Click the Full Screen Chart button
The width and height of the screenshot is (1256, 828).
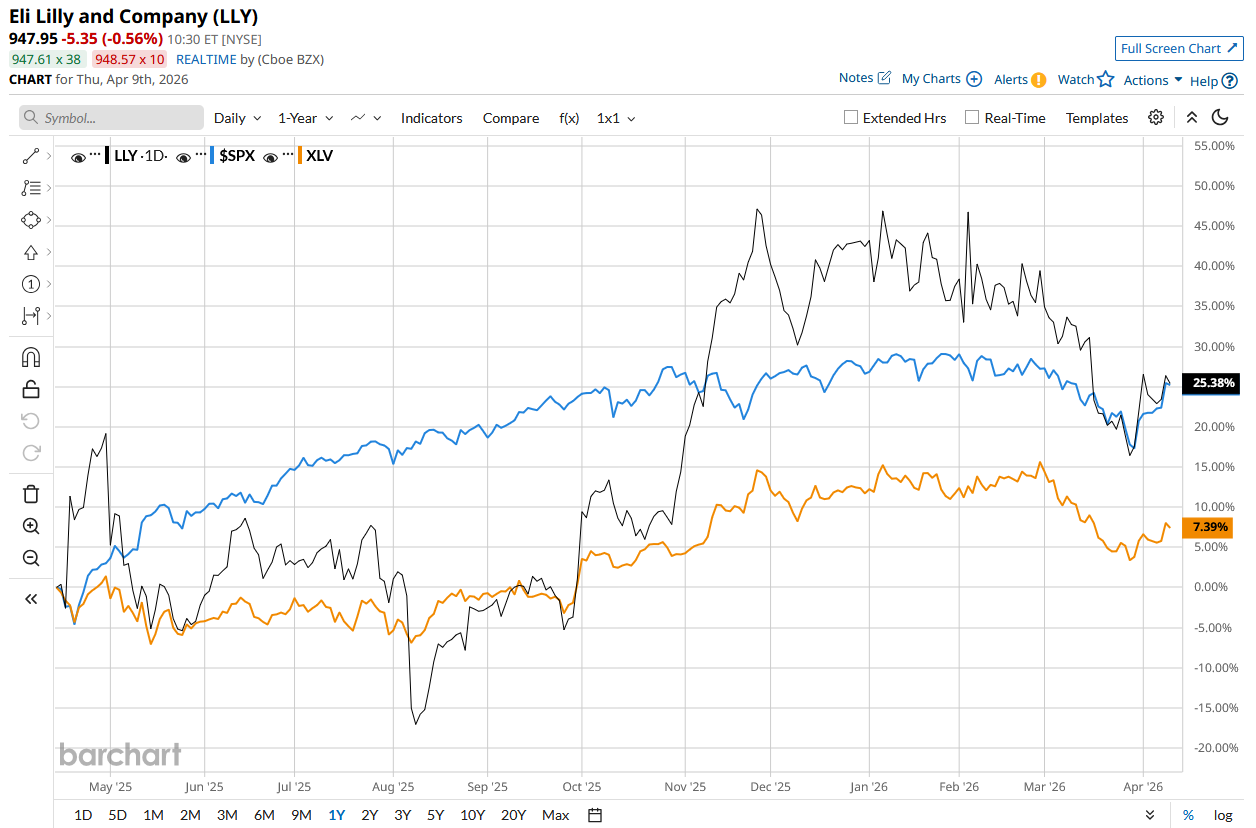(x=1179, y=48)
